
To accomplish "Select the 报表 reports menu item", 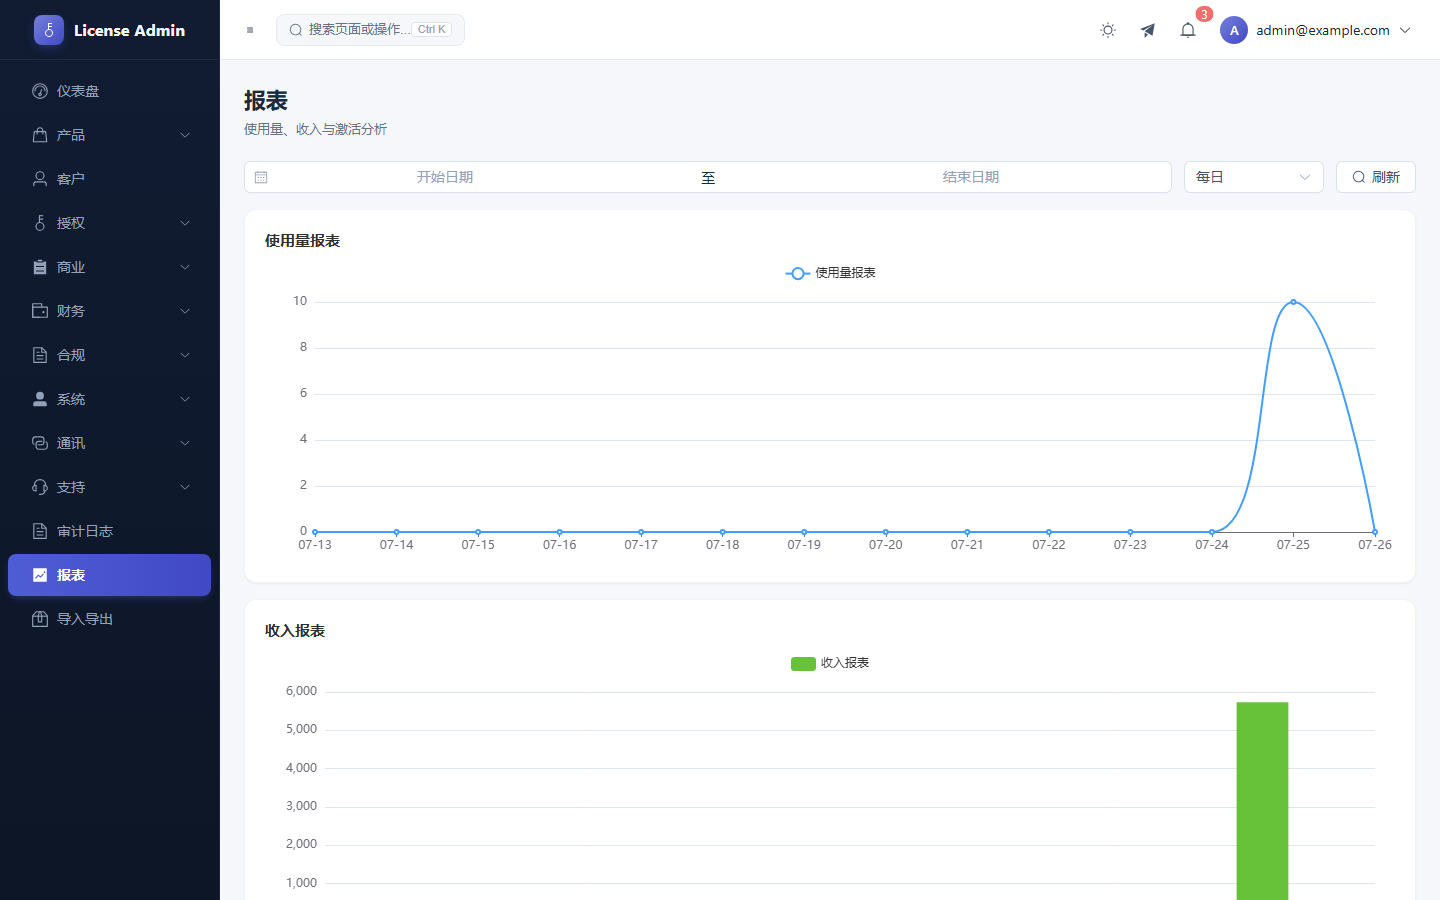I will [x=110, y=575].
